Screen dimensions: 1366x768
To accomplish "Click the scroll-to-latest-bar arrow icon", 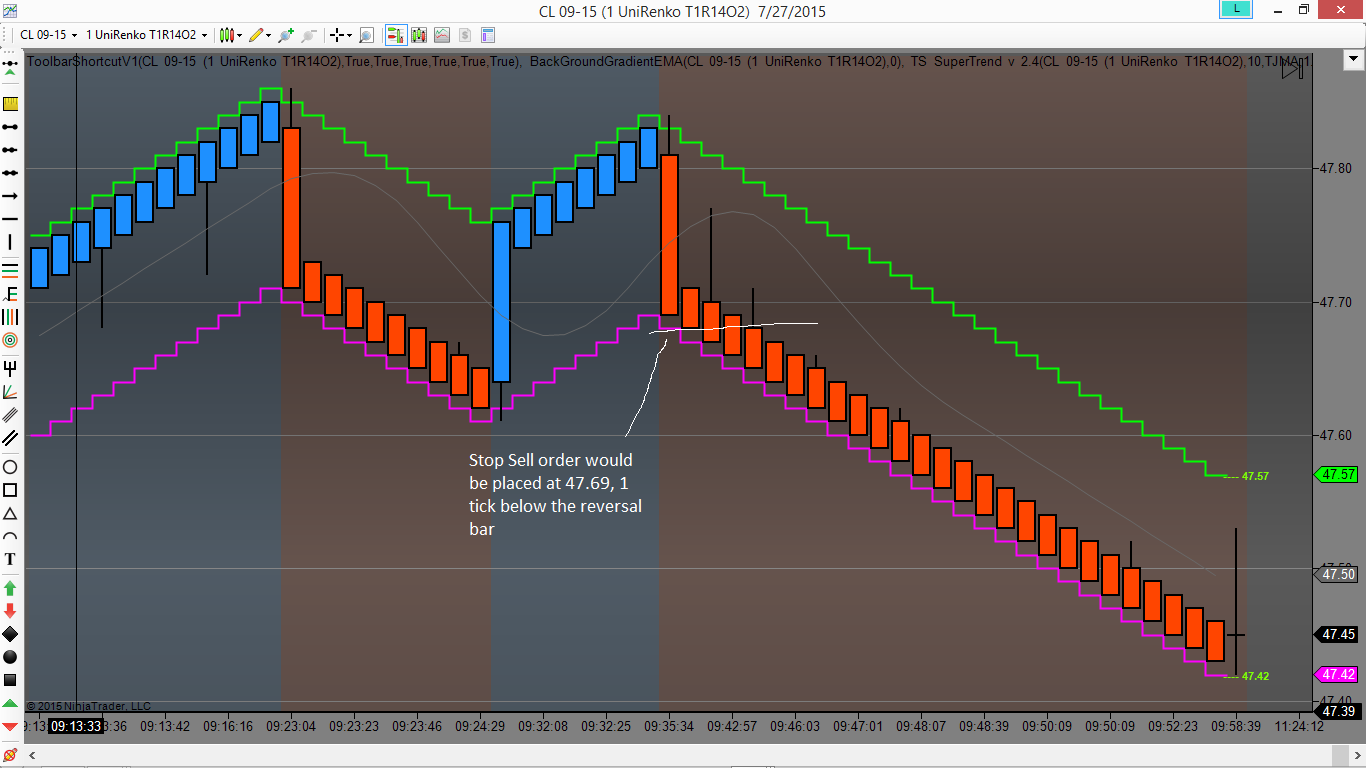I will tap(1292, 70).
